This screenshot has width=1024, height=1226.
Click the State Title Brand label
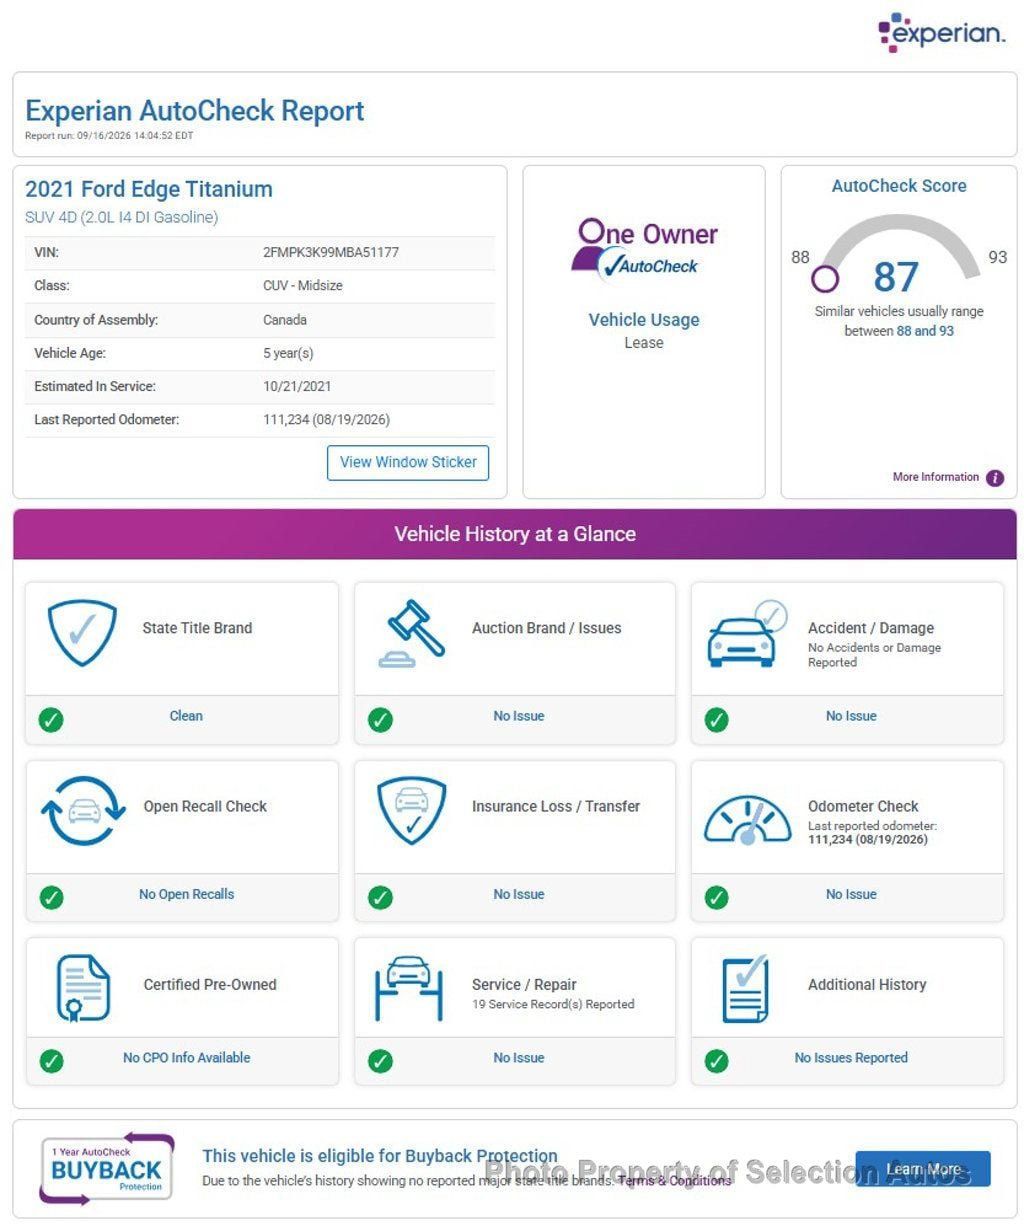197,628
